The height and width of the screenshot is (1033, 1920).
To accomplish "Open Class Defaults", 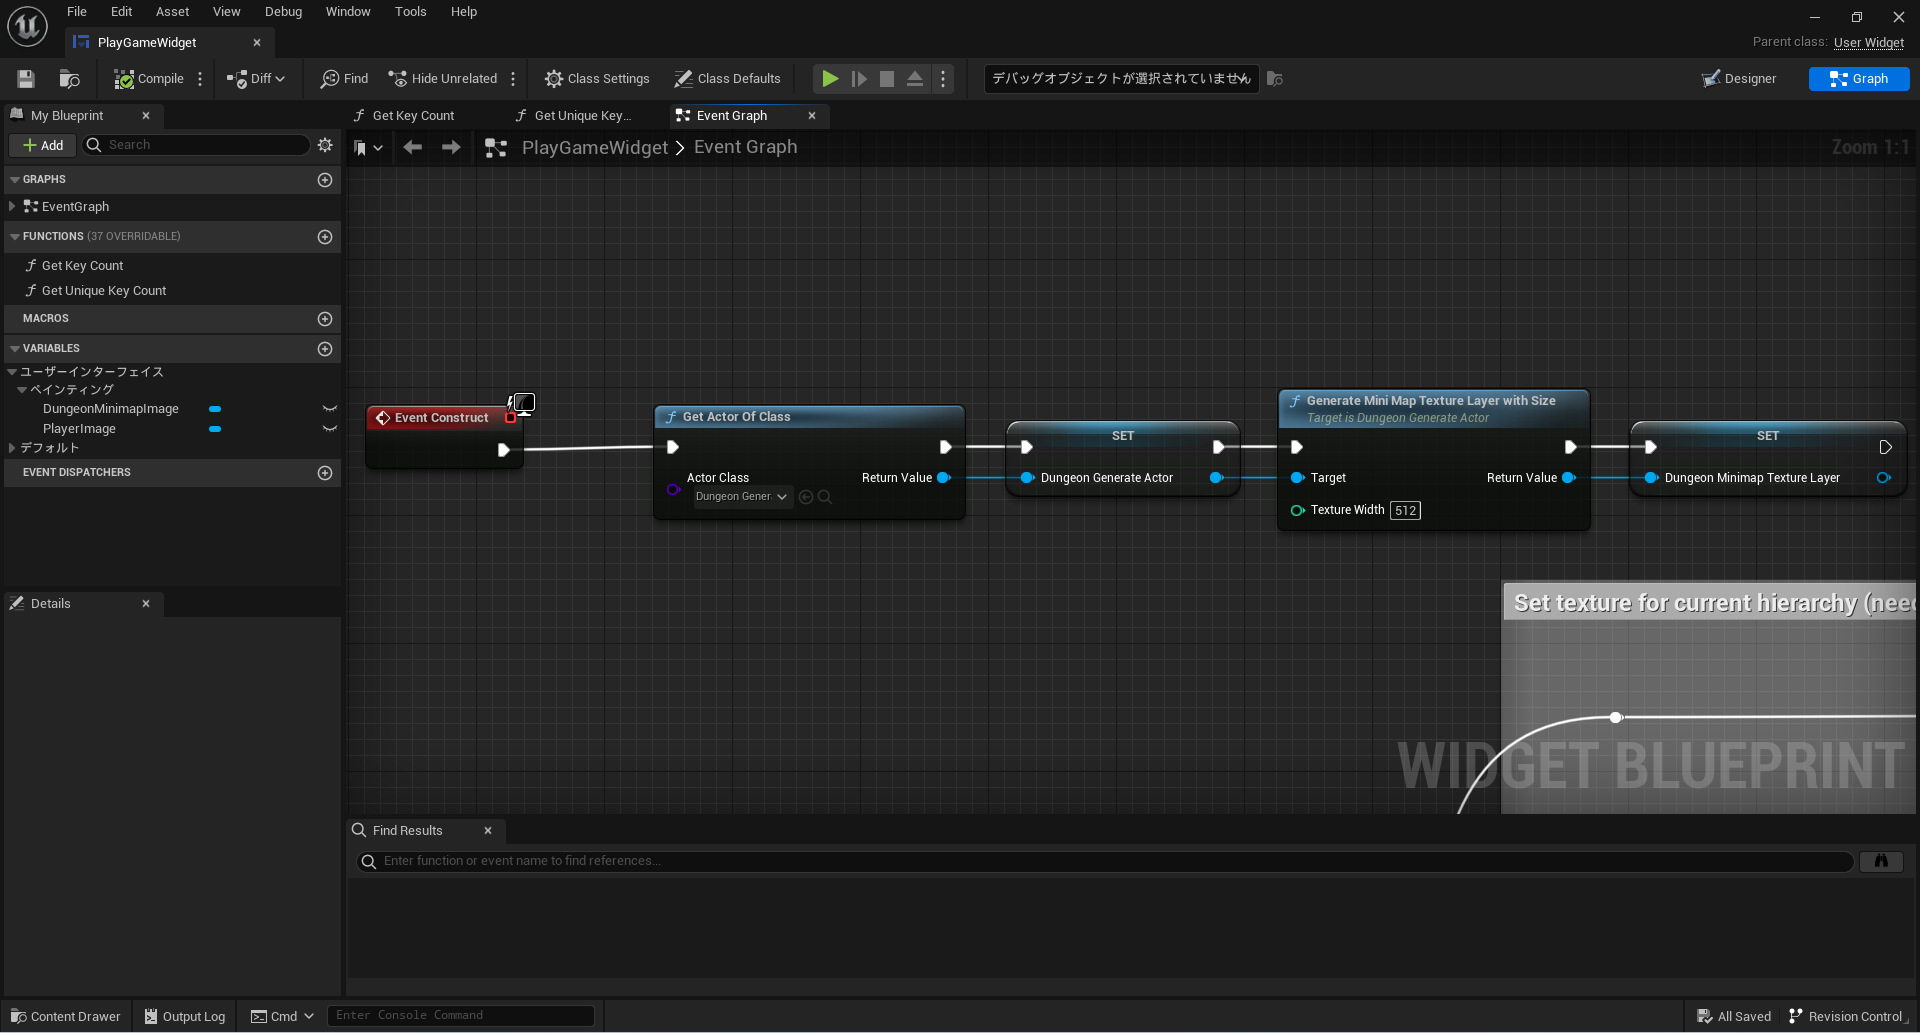I will 727,79.
